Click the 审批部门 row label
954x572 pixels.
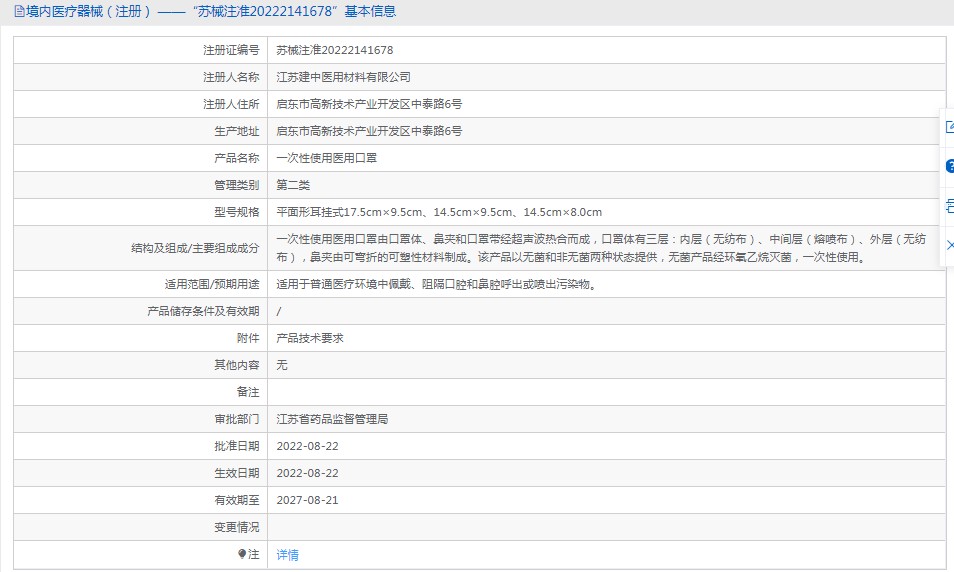coord(236,419)
